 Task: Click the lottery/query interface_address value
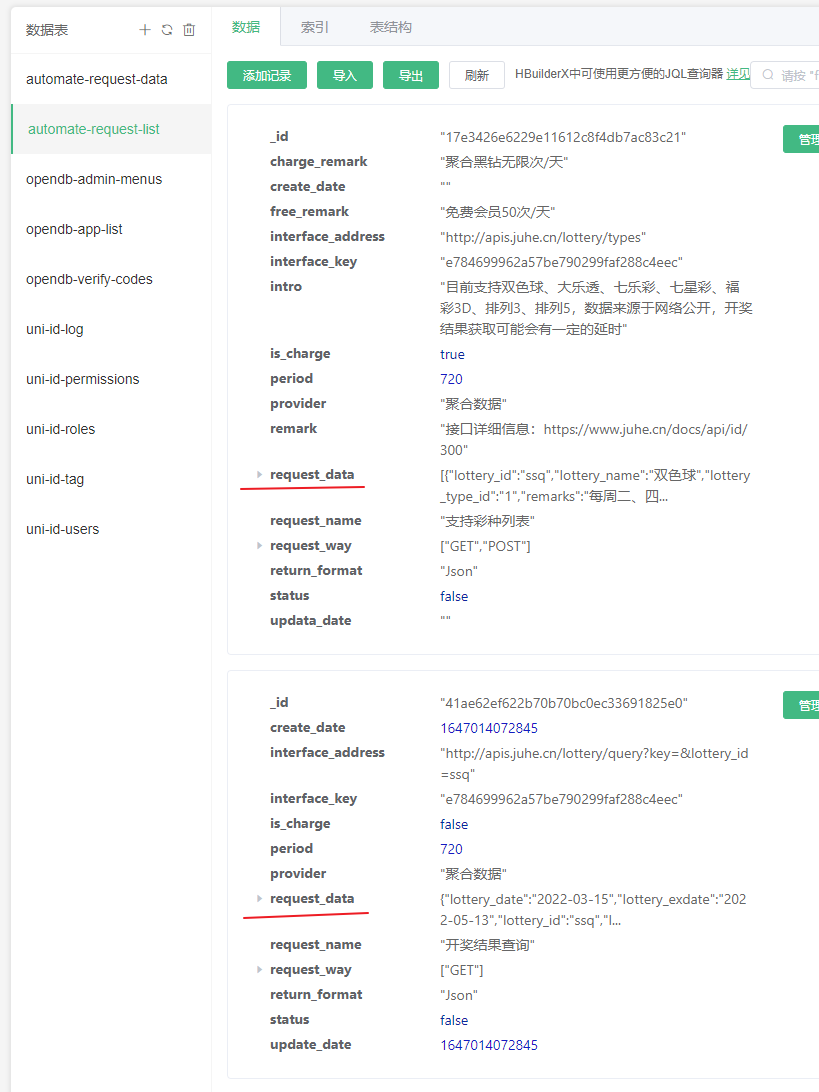594,764
